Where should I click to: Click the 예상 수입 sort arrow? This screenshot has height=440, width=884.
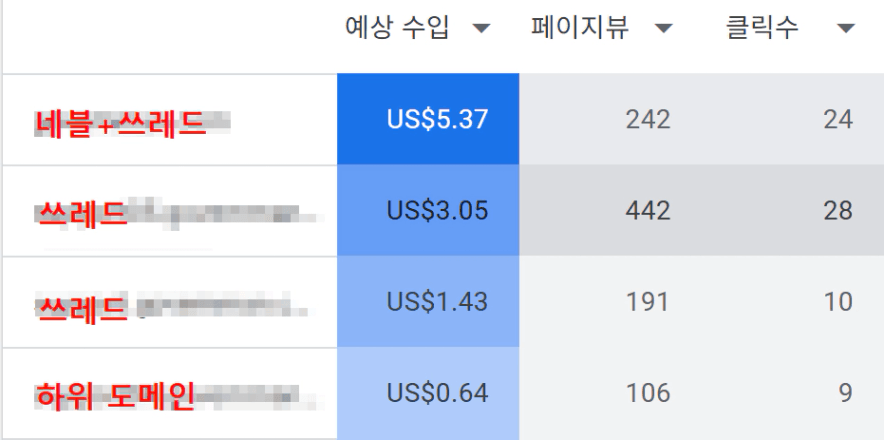point(481,29)
